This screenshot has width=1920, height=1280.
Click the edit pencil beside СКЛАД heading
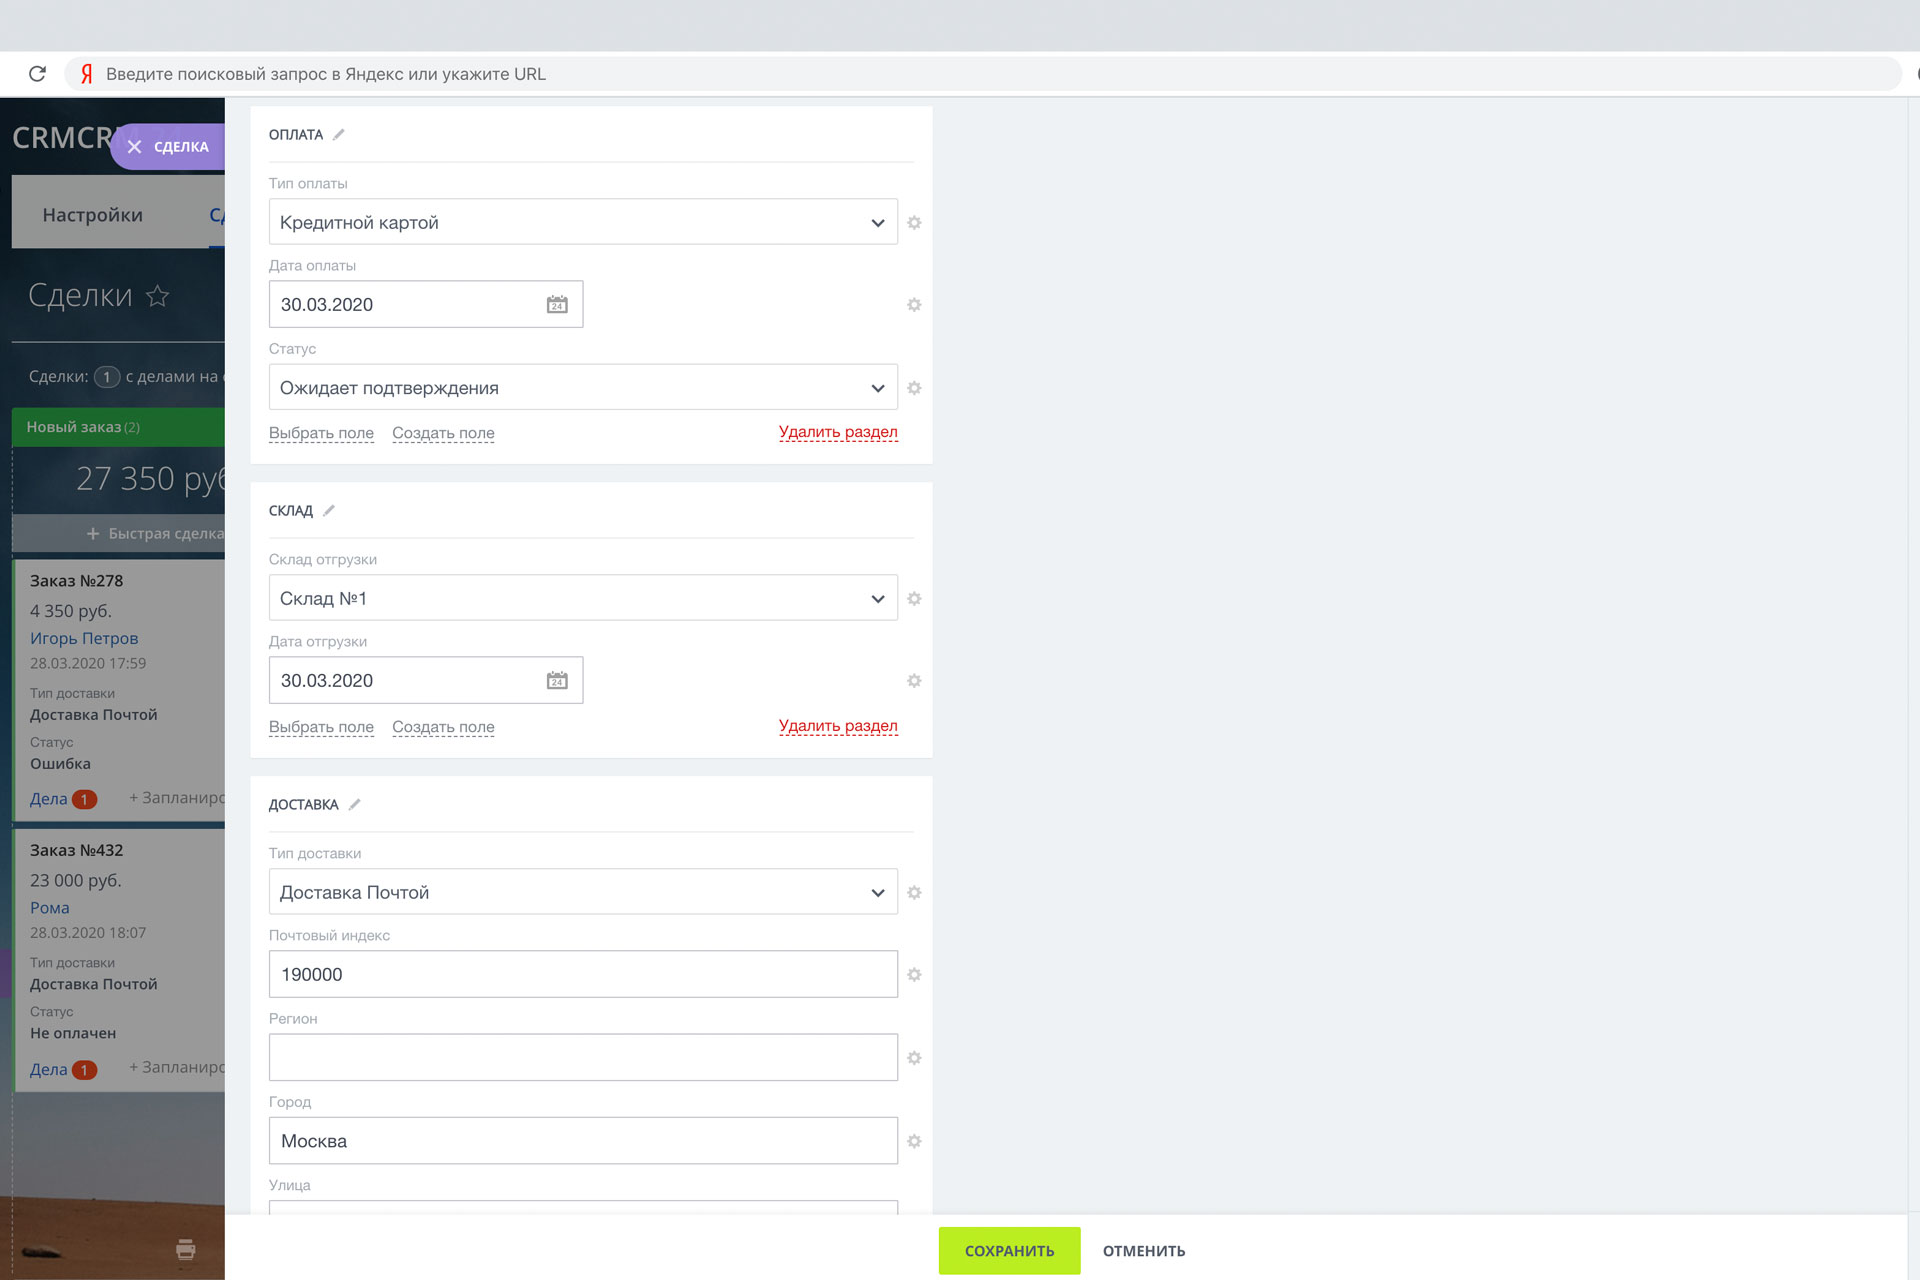coord(329,510)
